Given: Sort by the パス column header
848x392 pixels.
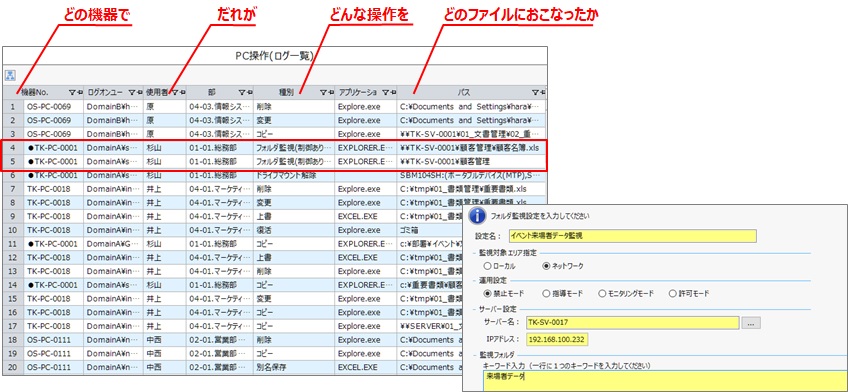Looking at the screenshot, I should (464, 92).
